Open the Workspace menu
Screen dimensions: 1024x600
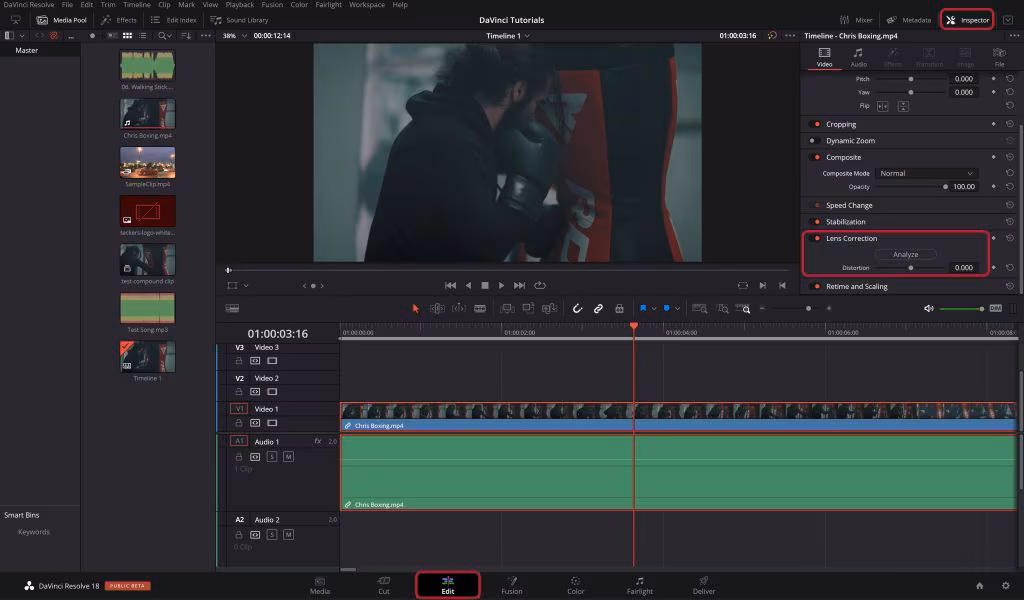point(367,5)
